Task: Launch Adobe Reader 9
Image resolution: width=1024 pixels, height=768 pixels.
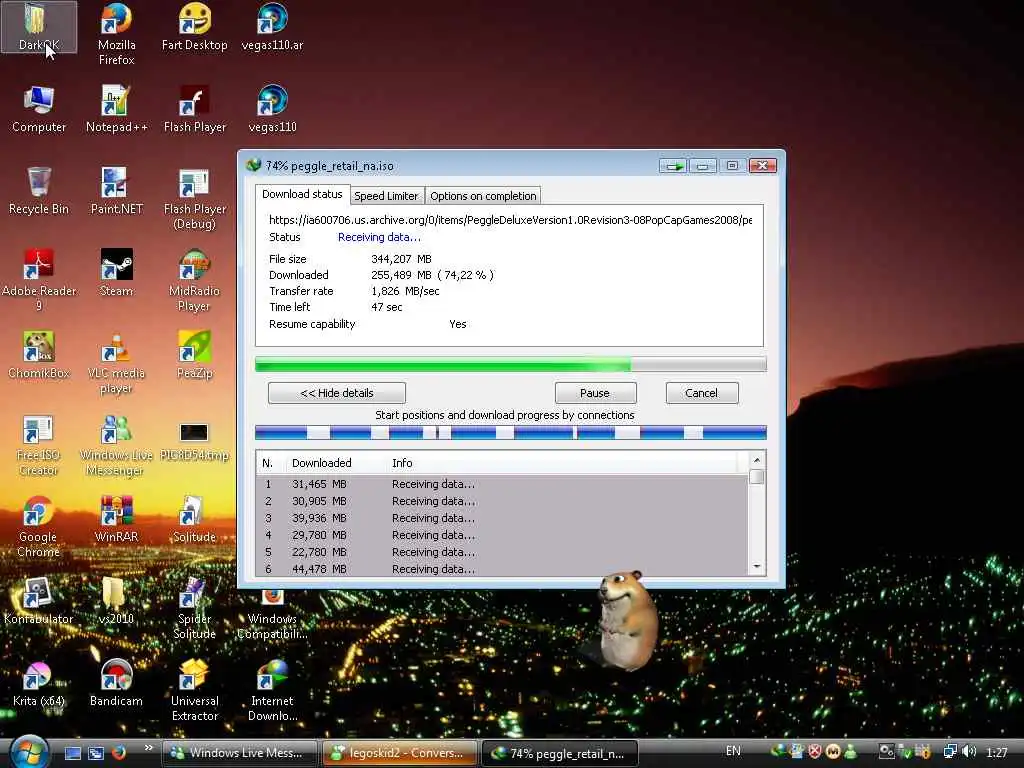Action: pos(39,280)
